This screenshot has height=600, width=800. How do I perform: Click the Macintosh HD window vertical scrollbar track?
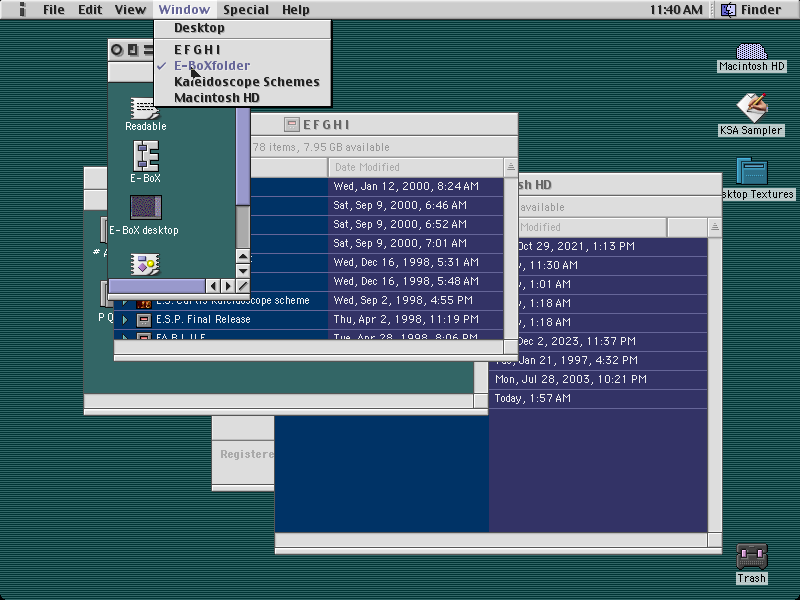(x=715, y=384)
